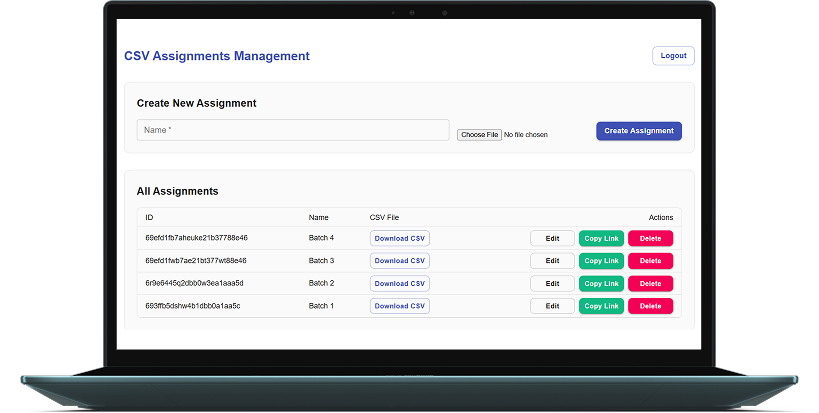Select the Batch 3 name cell

[x=321, y=260]
